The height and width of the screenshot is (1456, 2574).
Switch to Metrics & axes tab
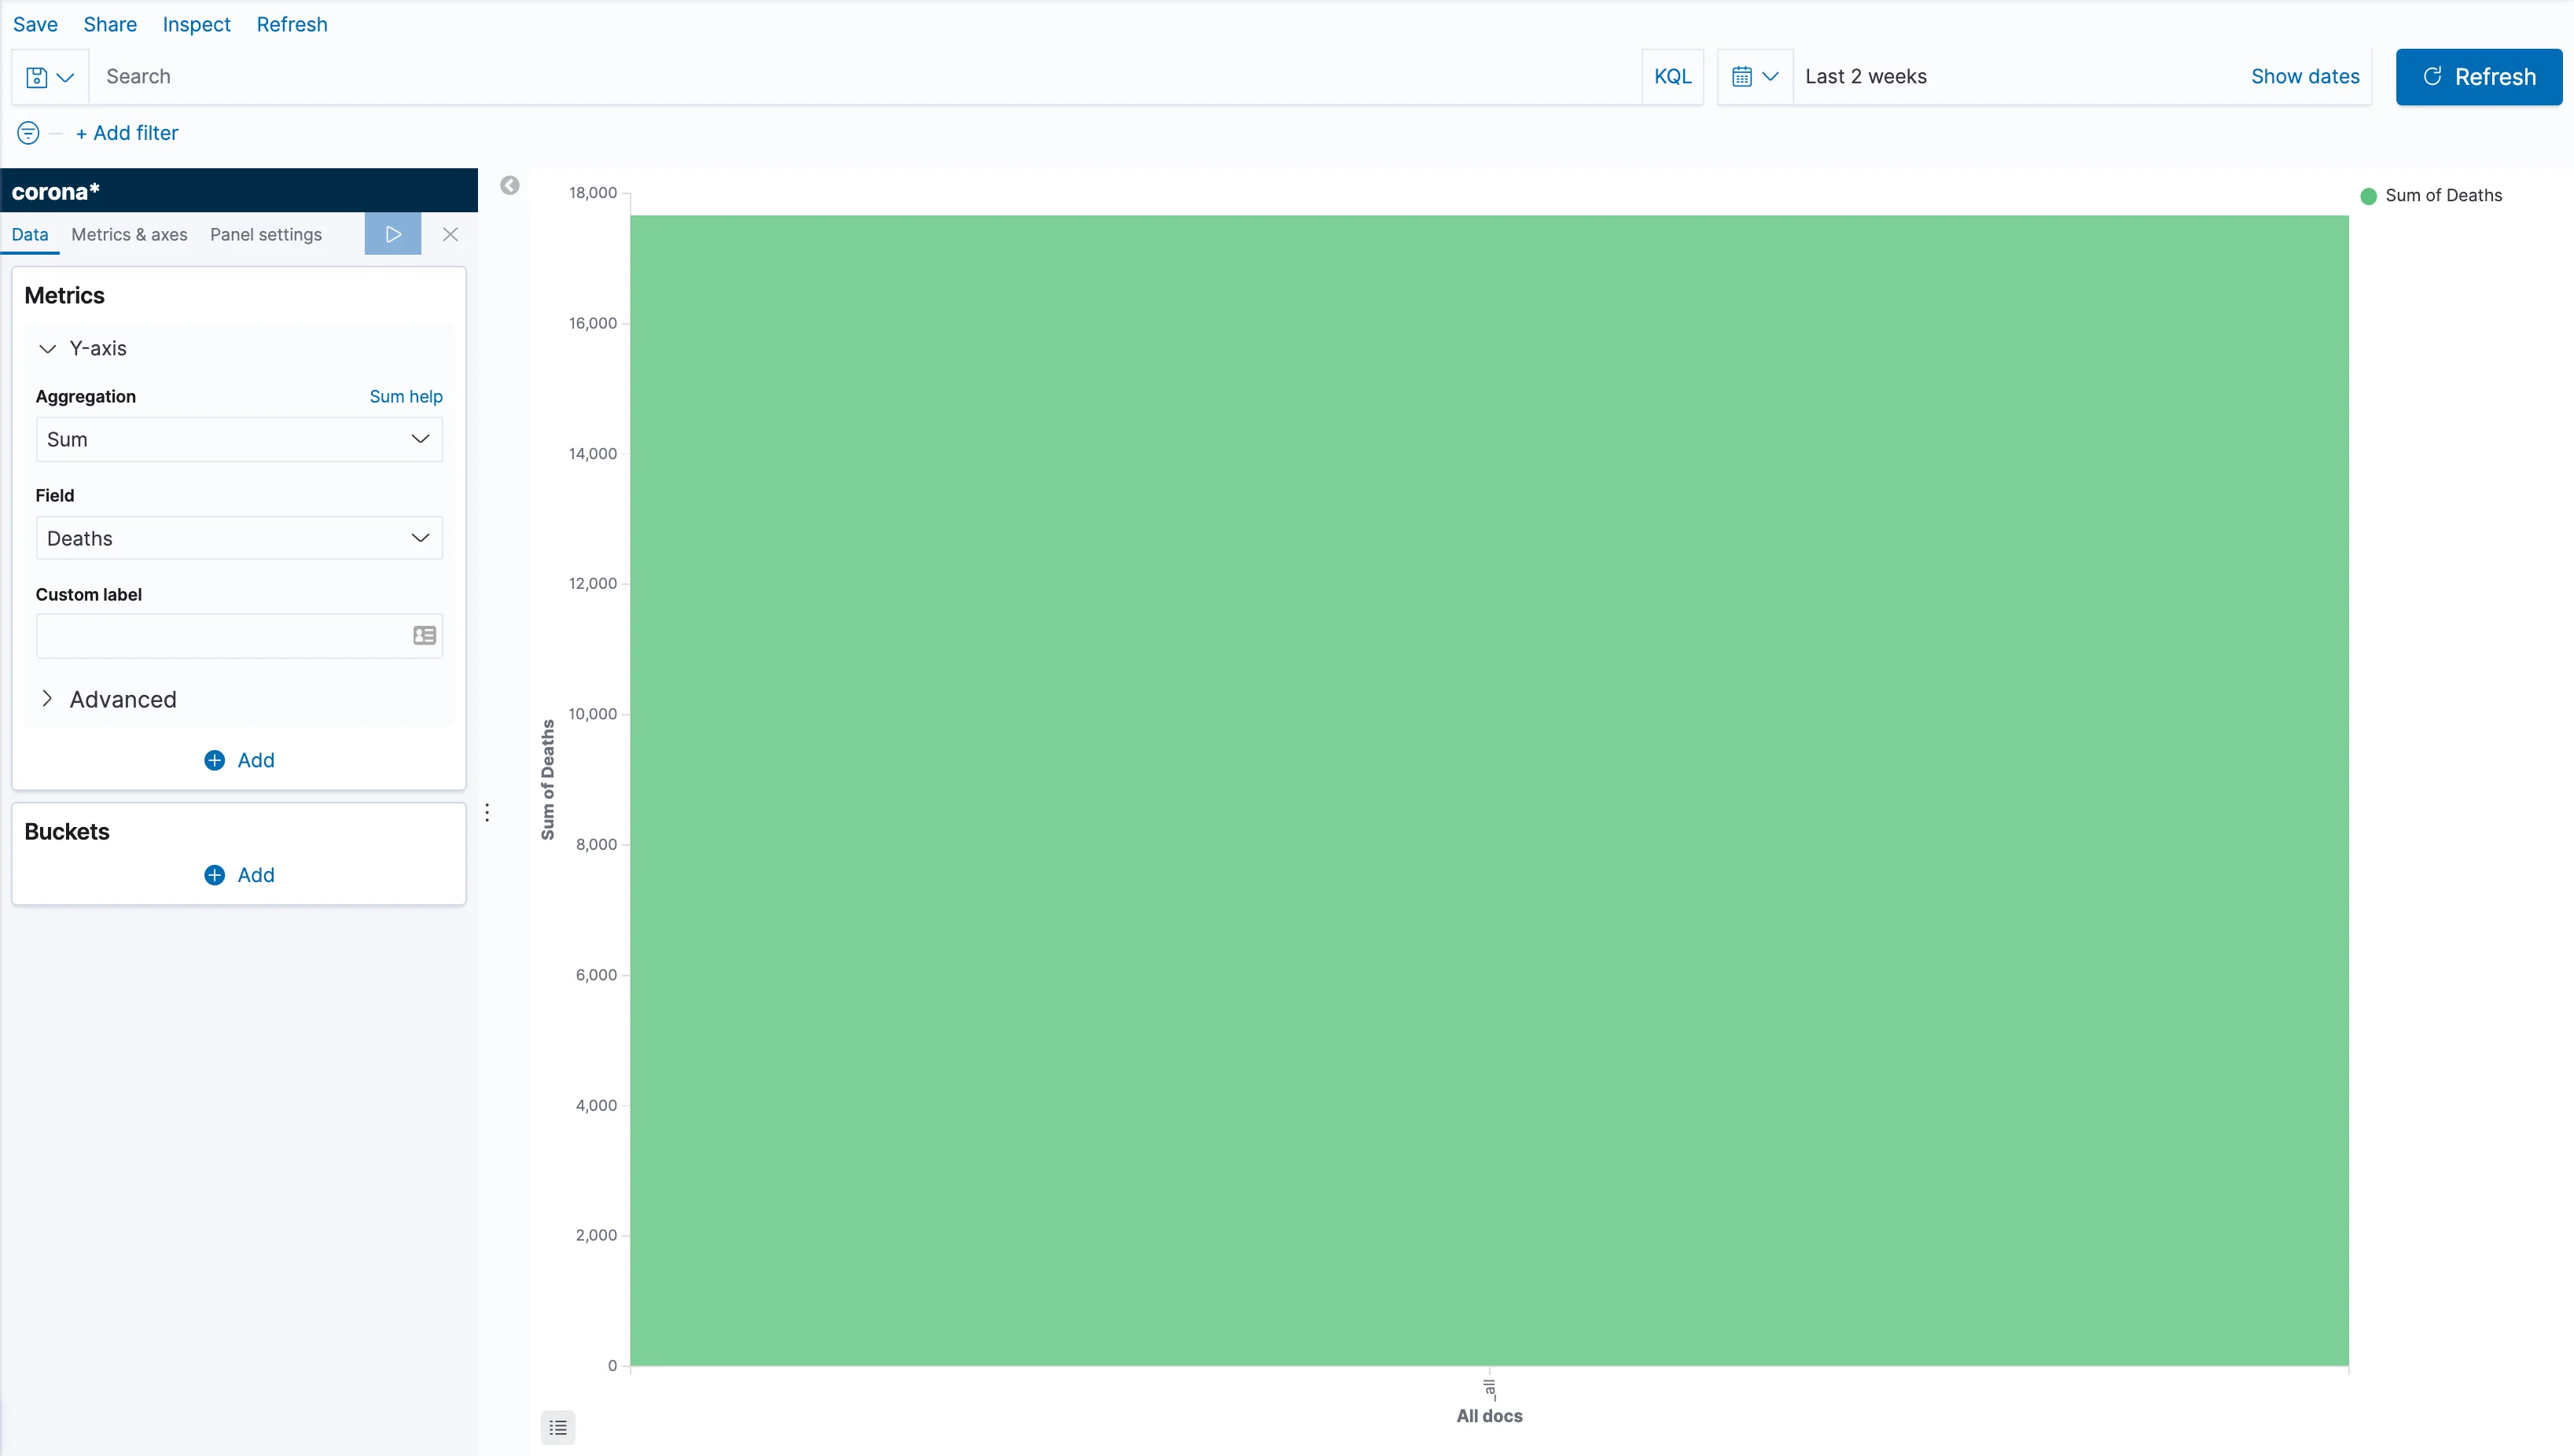click(129, 235)
